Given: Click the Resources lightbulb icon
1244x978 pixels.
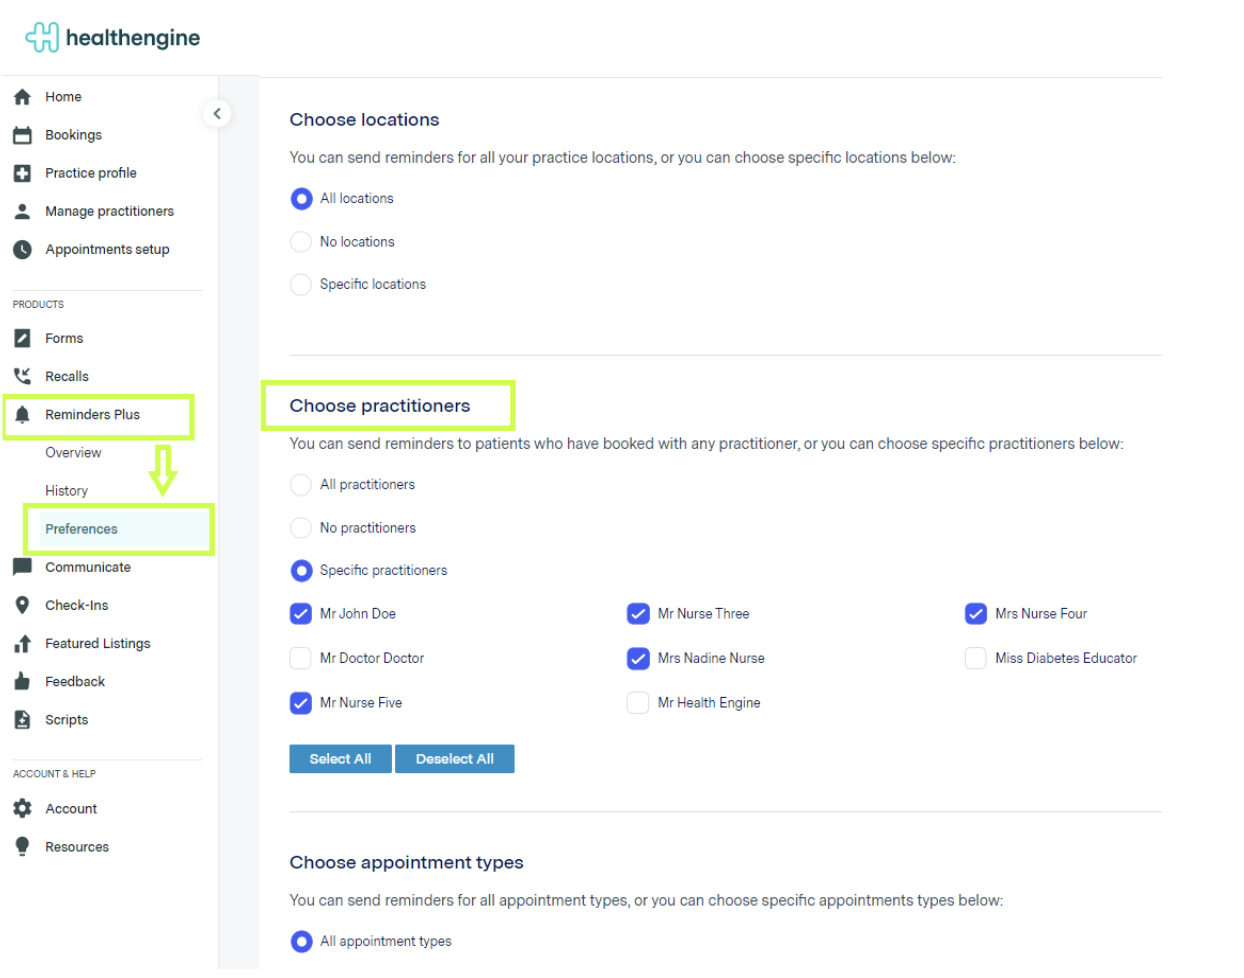Looking at the screenshot, I should (22, 847).
